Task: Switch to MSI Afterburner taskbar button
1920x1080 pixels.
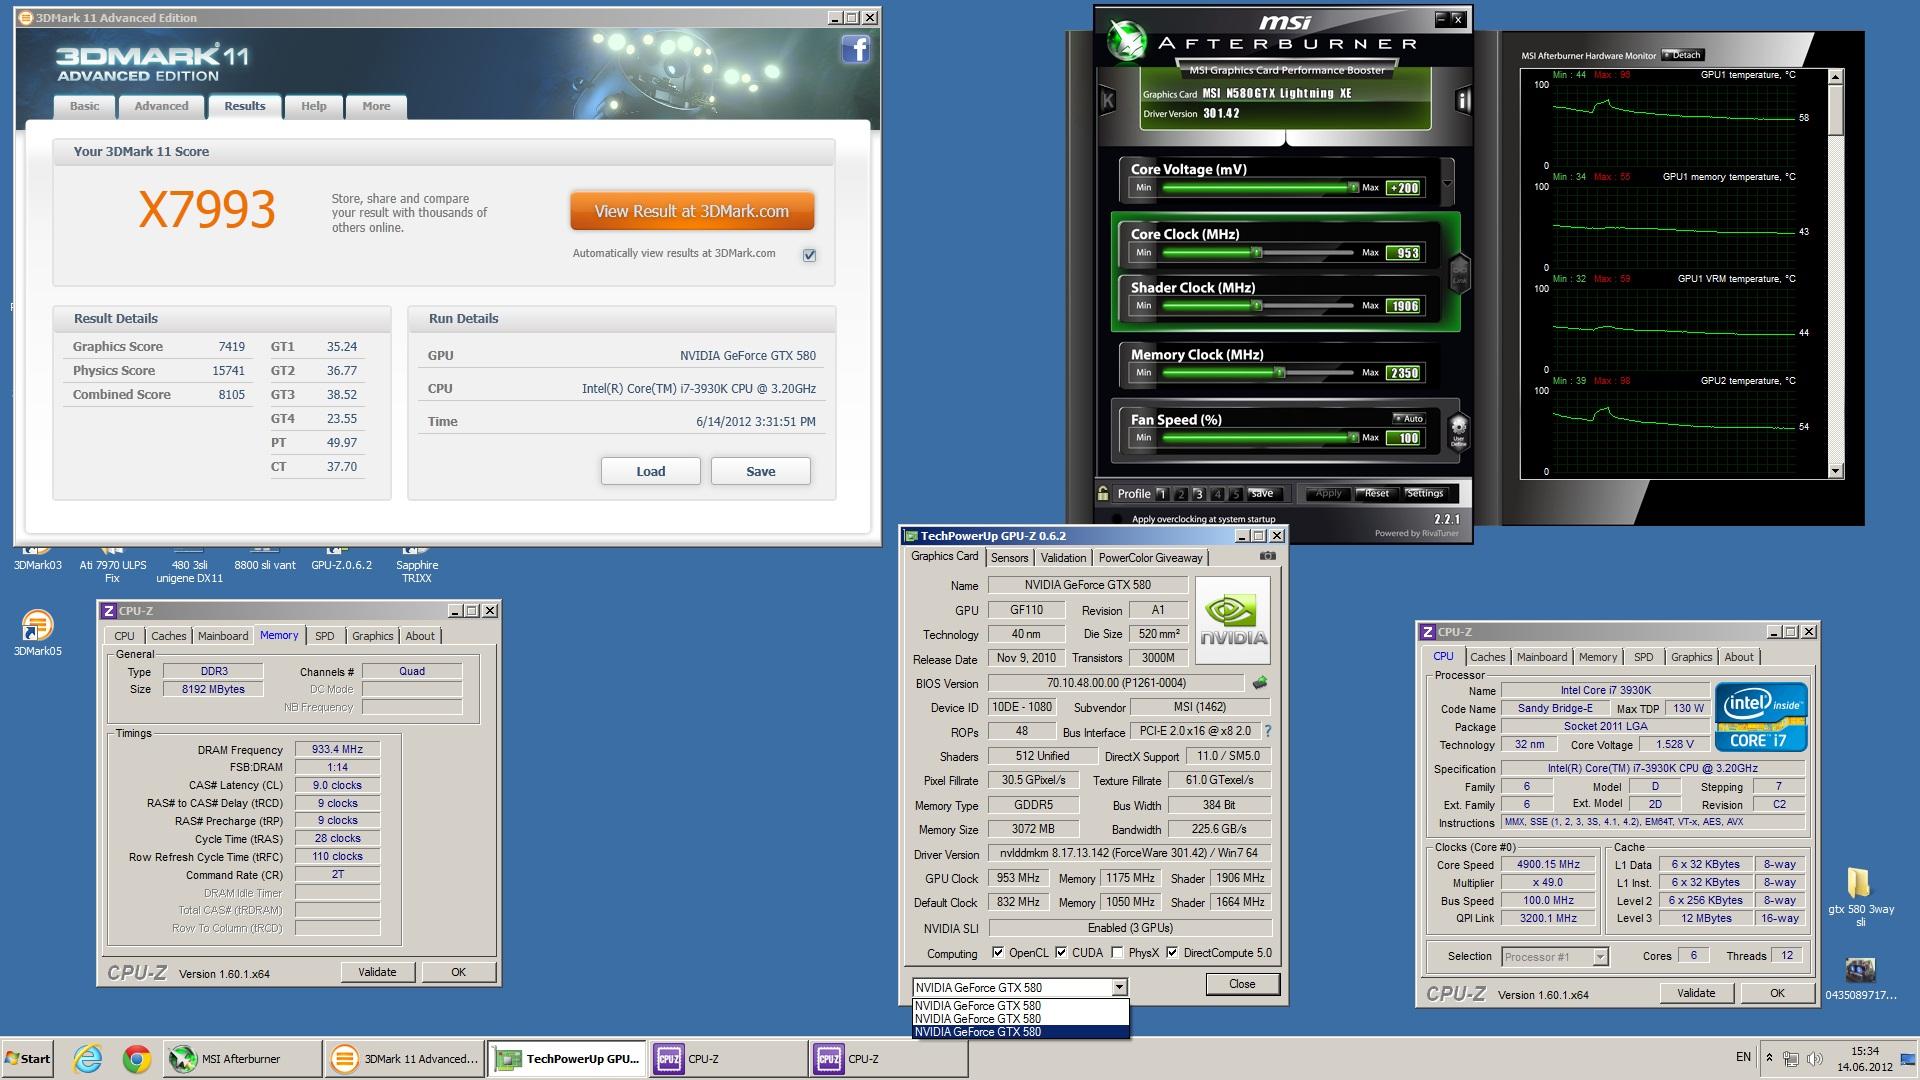Action: pyautogui.click(x=242, y=1058)
